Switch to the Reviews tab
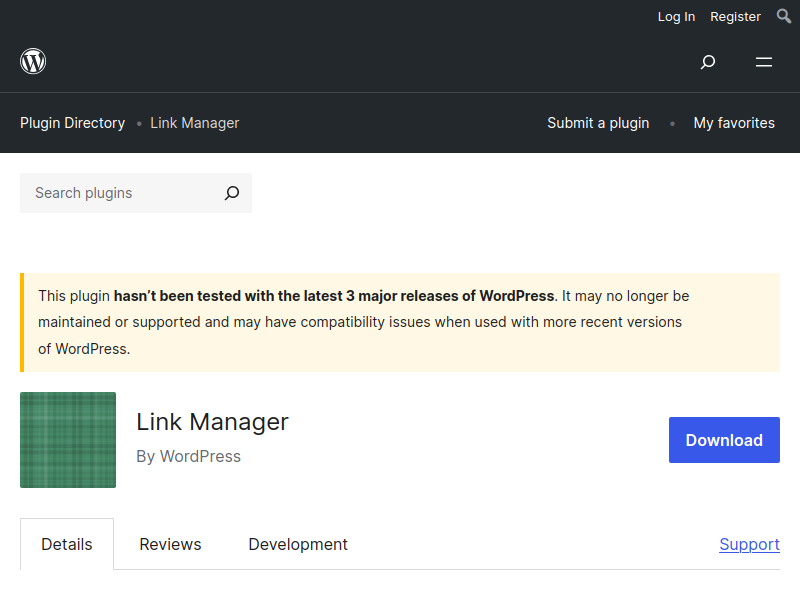Image resolution: width=800 pixels, height=600 pixels. (170, 544)
